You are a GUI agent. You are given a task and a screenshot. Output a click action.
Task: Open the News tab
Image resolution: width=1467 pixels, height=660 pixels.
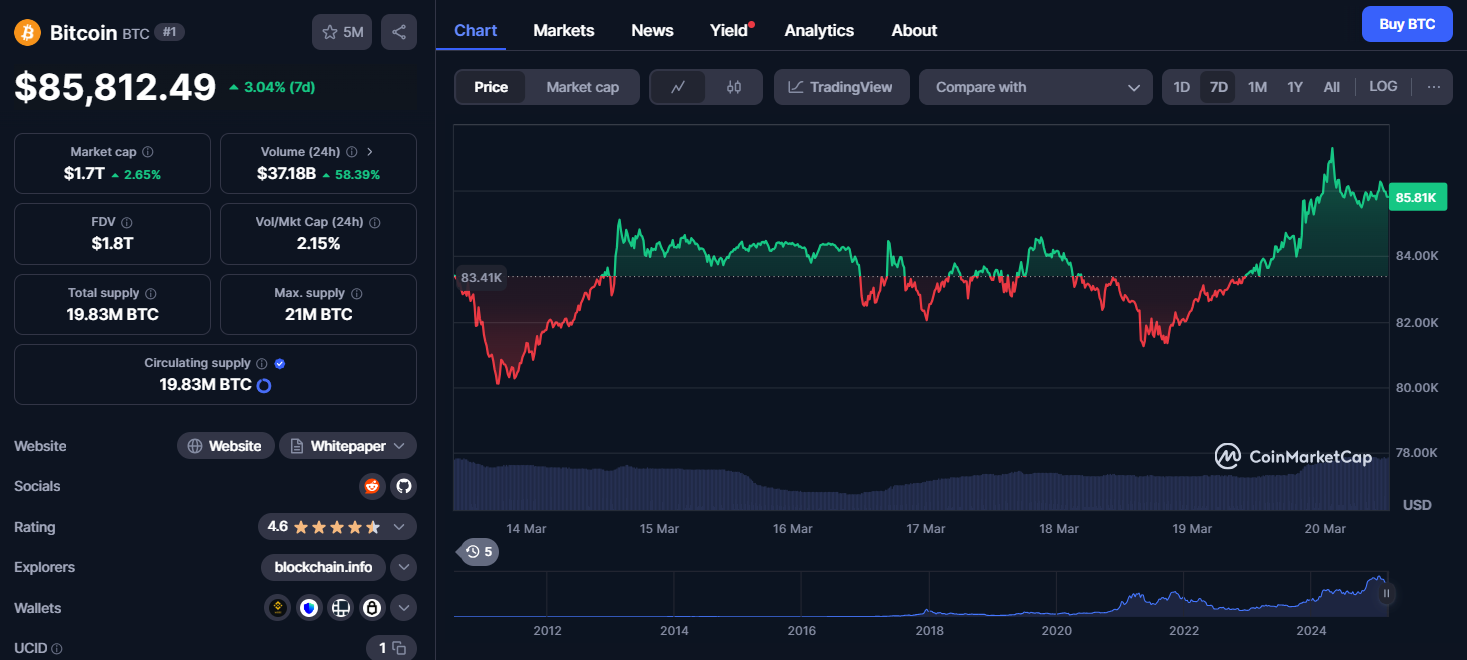[x=652, y=30]
